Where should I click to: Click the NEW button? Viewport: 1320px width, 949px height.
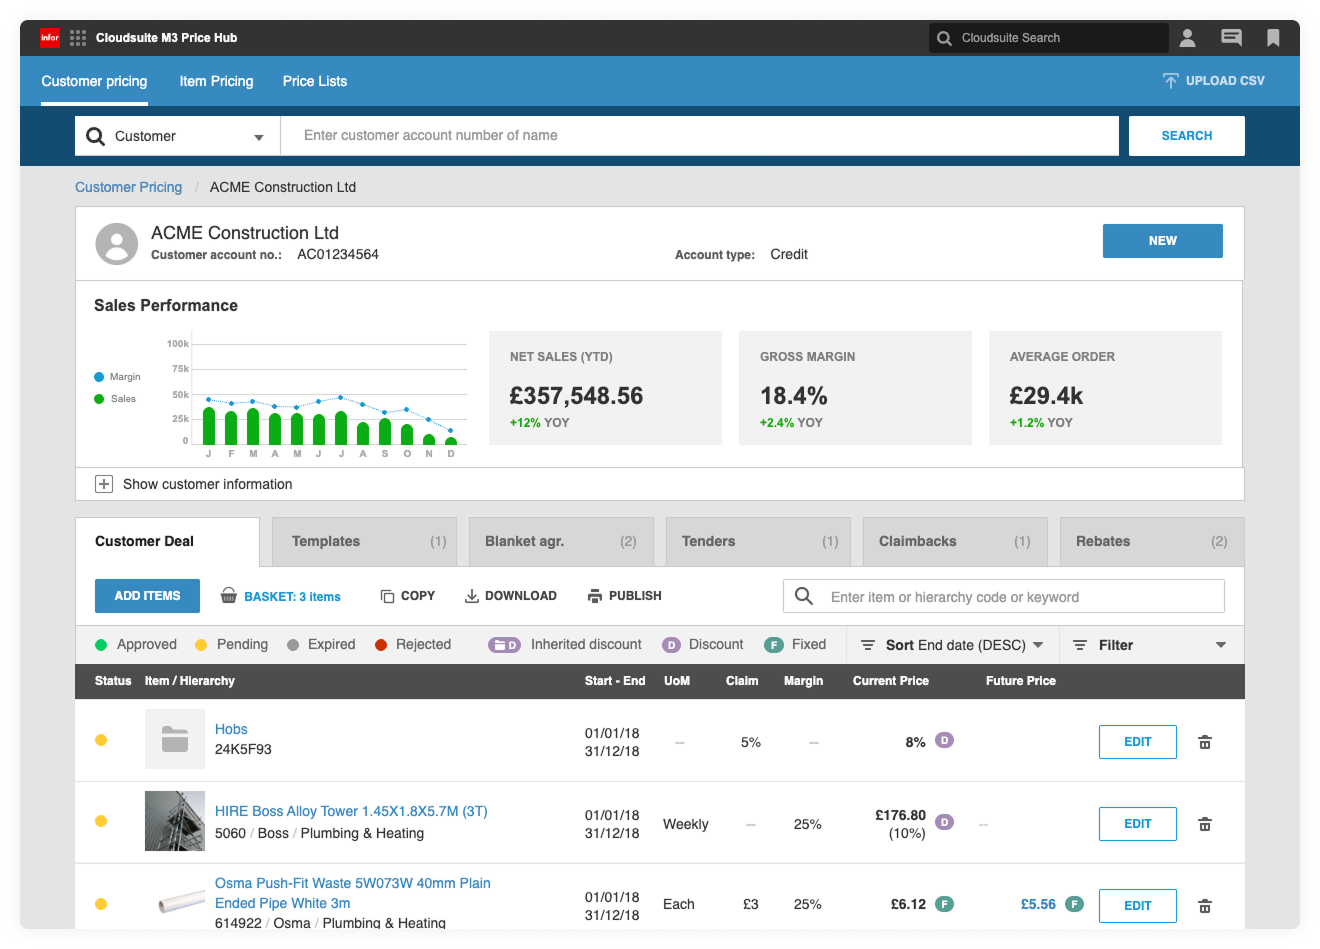1163,241
